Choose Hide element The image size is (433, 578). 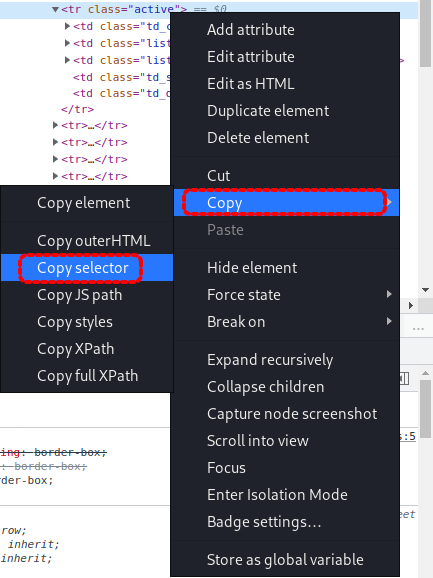tap(286, 268)
